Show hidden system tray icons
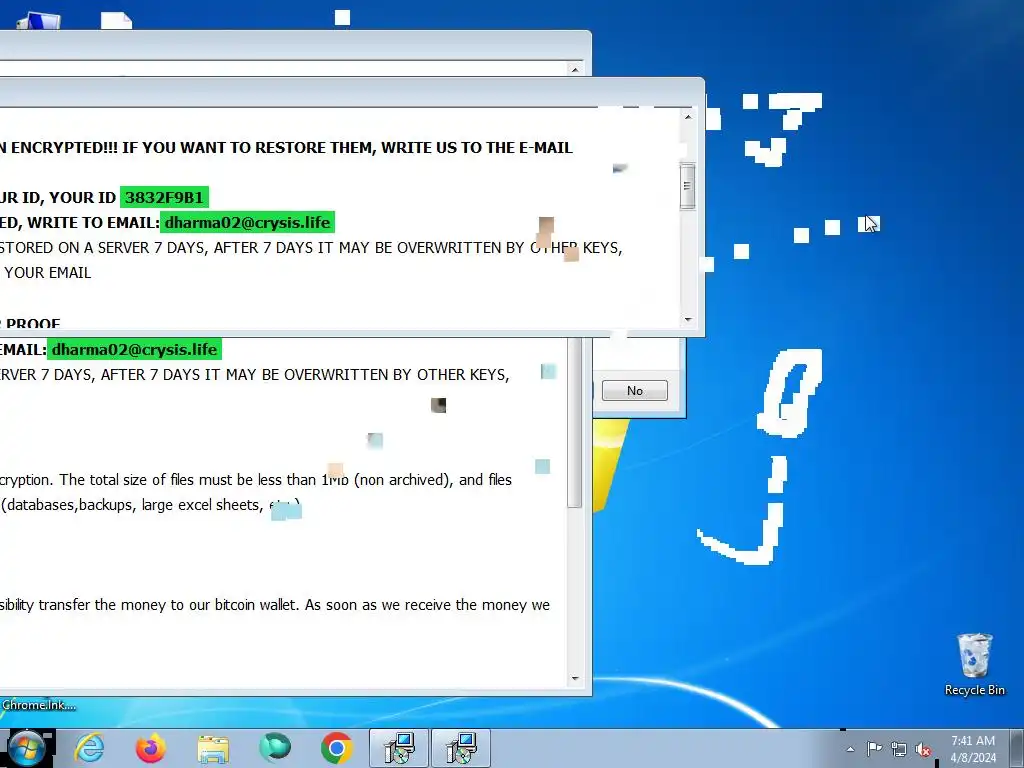 pyautogui.click(x=850, y=749)
